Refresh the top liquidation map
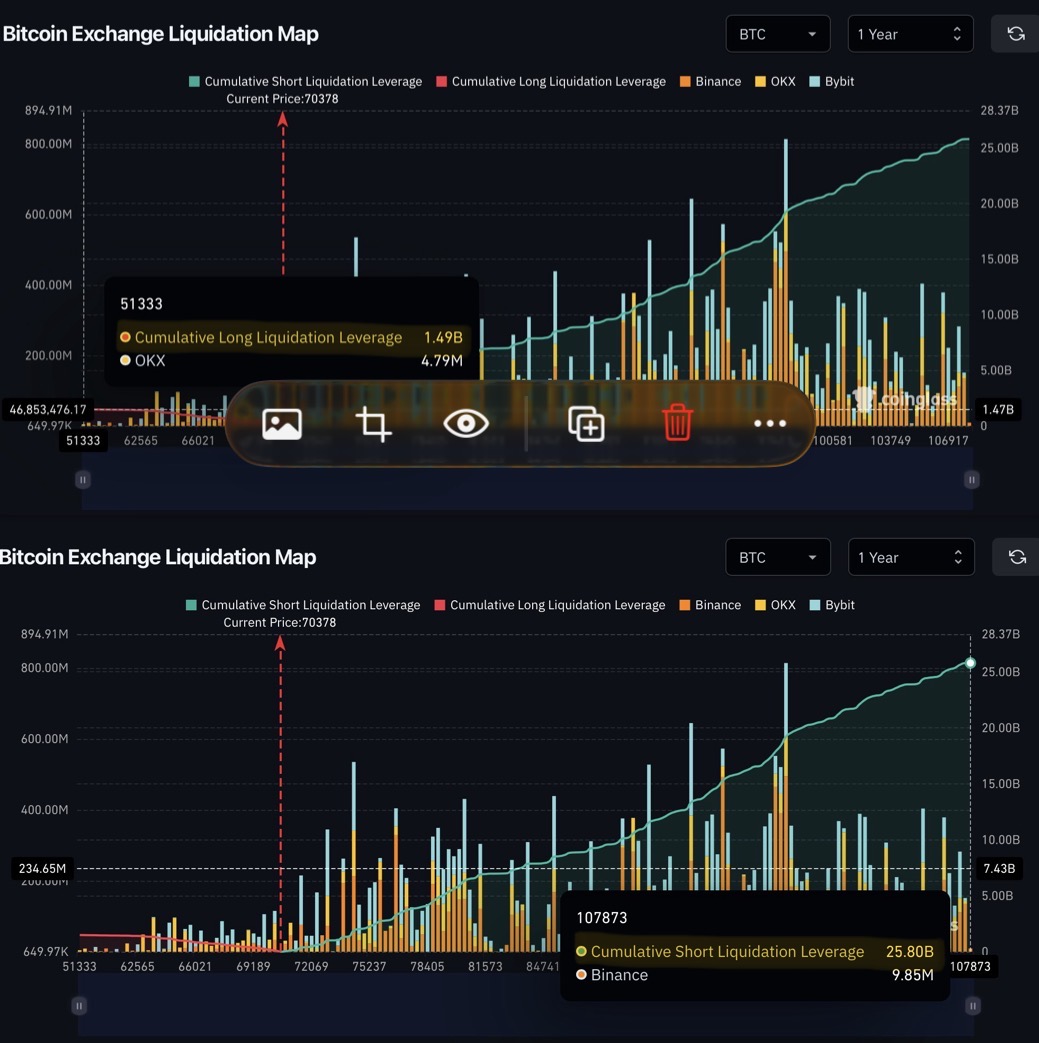 [1015, 34]
